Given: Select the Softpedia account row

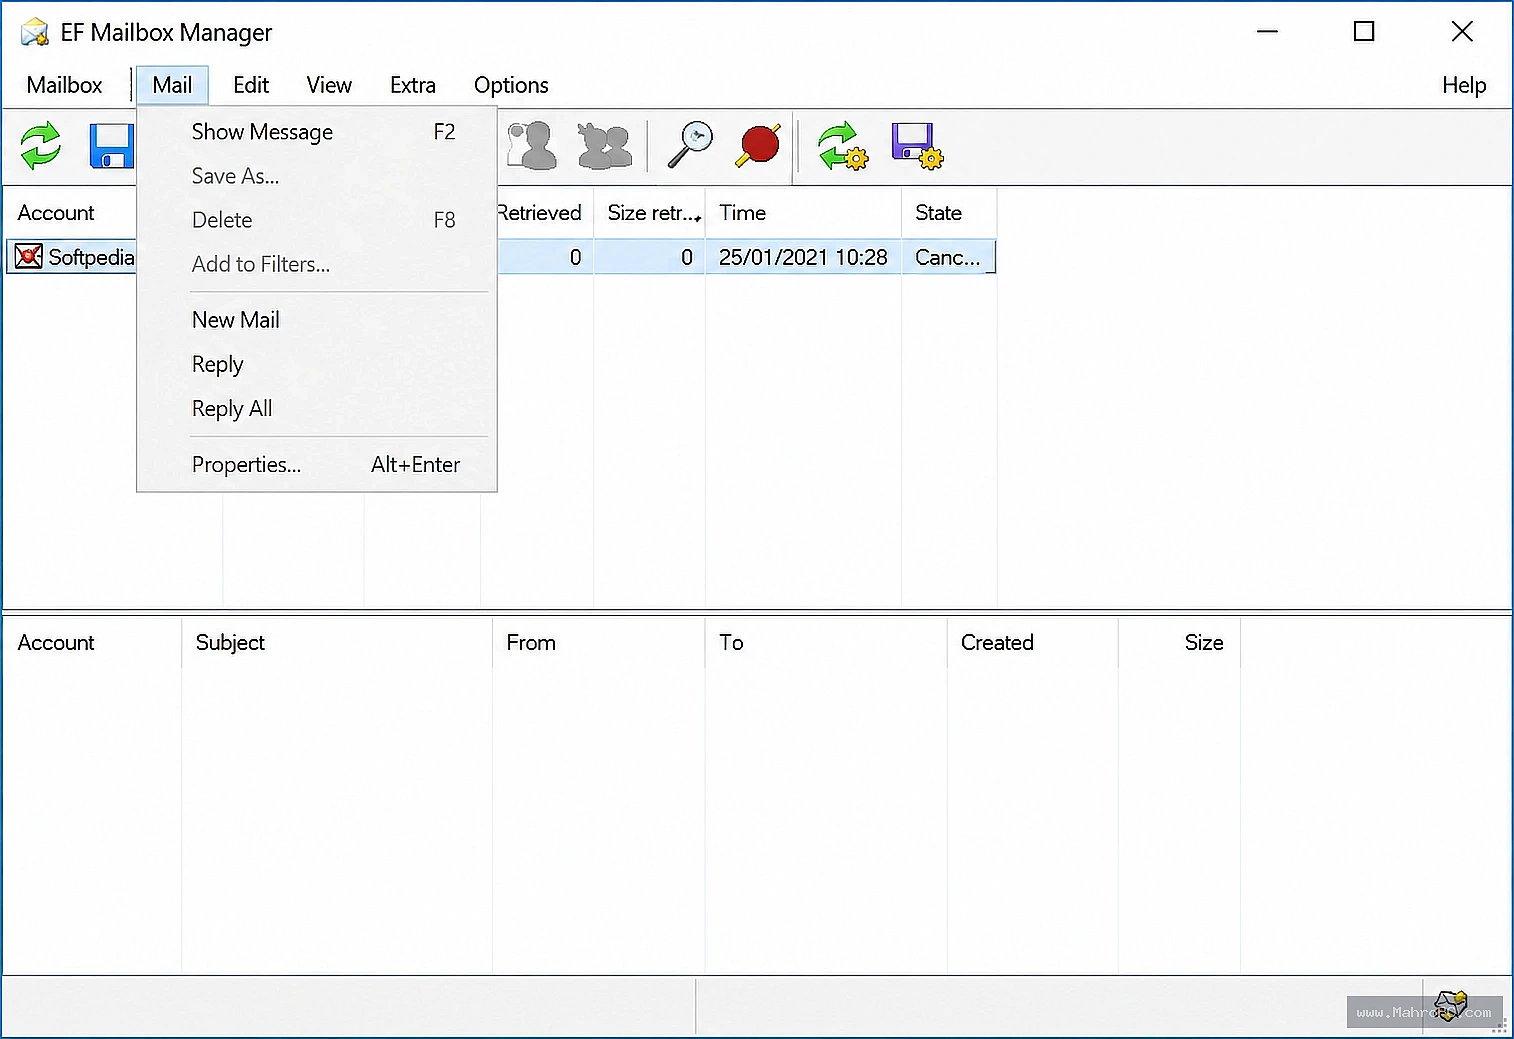Looking at the screenshot, I should click(x=500, y=257).
